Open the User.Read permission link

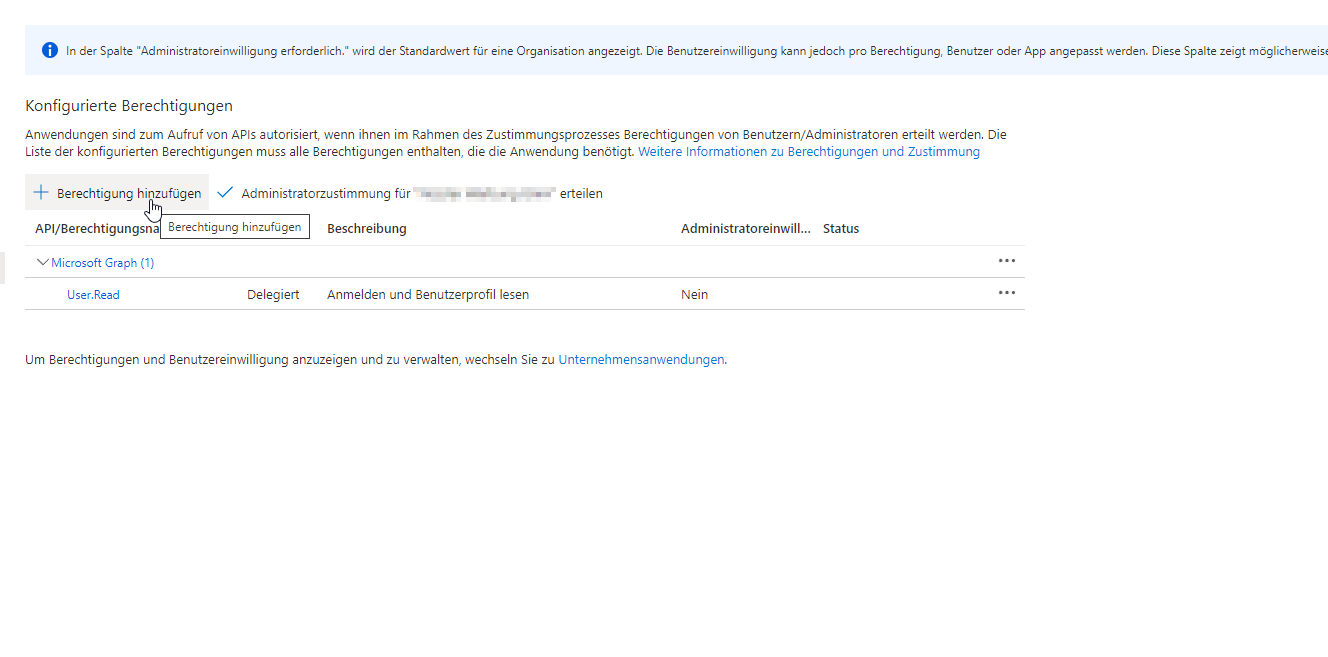93,295
